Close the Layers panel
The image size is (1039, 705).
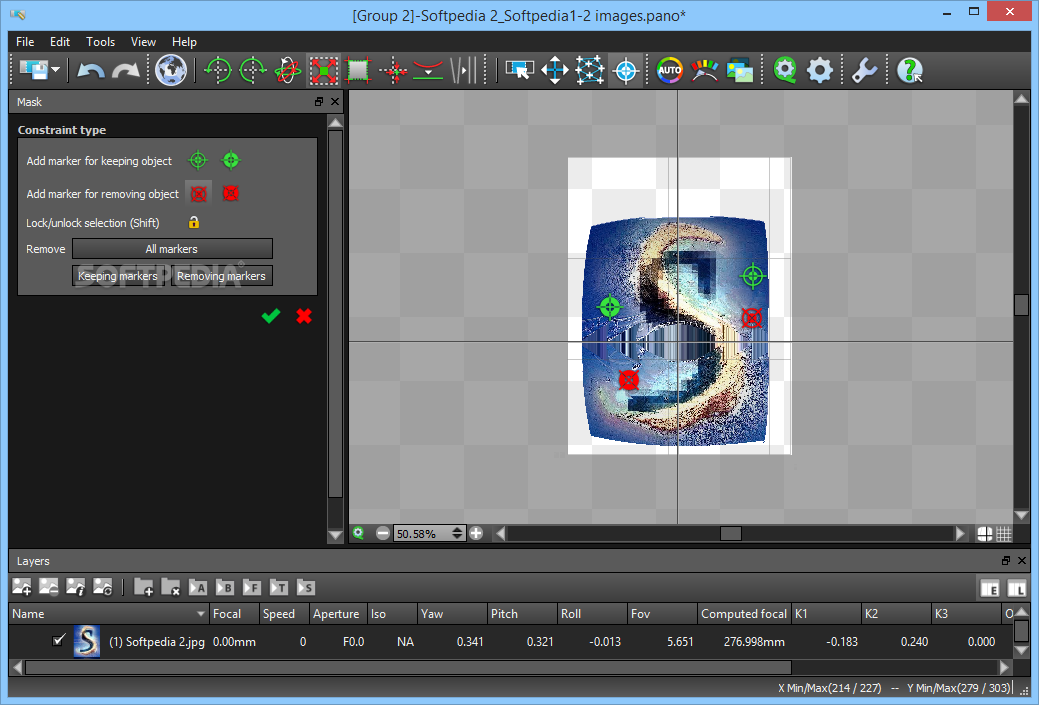coord(1022,561)
